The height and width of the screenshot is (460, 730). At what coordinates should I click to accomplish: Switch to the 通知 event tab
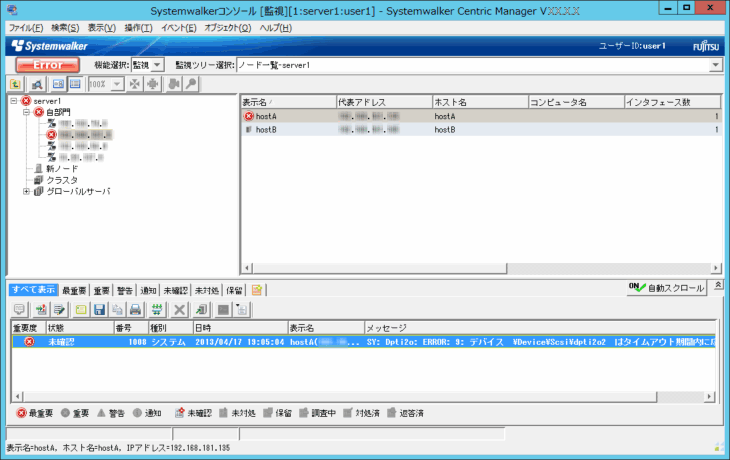tap(148, 291)
